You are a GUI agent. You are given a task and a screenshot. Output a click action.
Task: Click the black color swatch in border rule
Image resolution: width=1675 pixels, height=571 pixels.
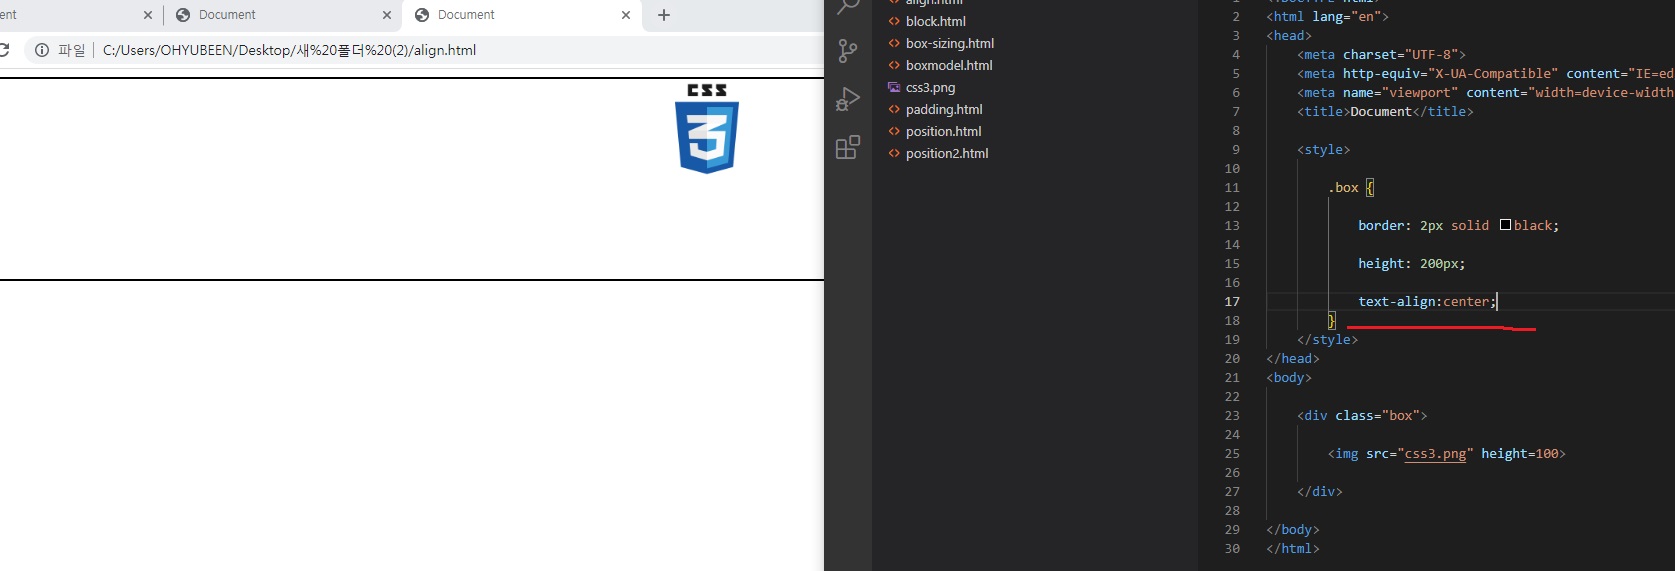tap(1505, 225)
